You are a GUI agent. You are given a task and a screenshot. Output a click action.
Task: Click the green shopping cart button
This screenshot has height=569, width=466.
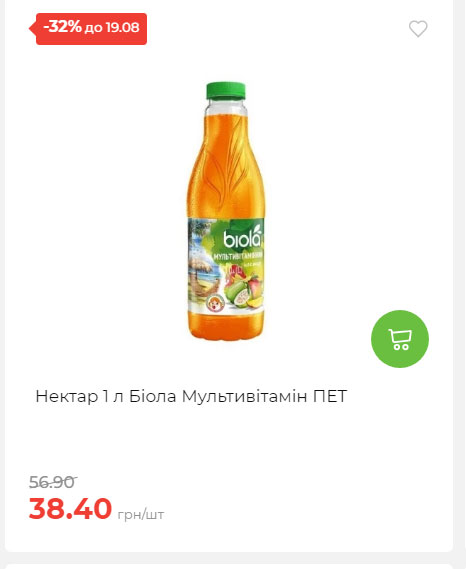point(400,339)
